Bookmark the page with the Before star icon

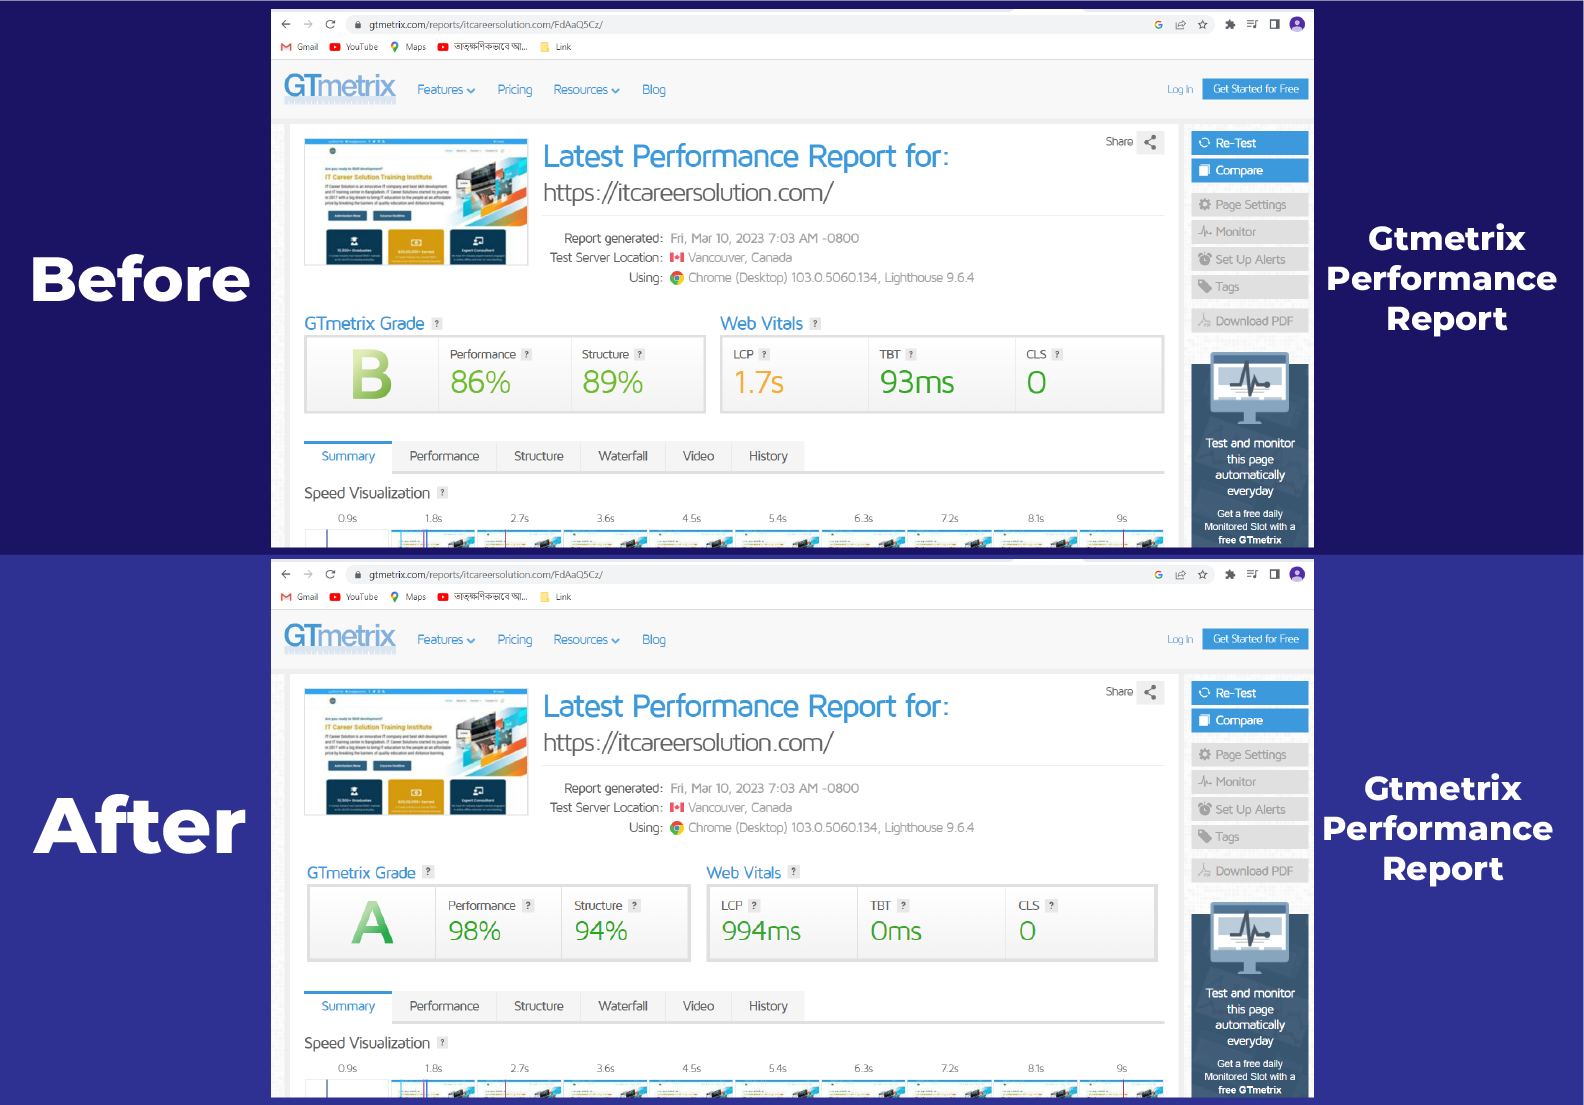[x=1203, y=25]
